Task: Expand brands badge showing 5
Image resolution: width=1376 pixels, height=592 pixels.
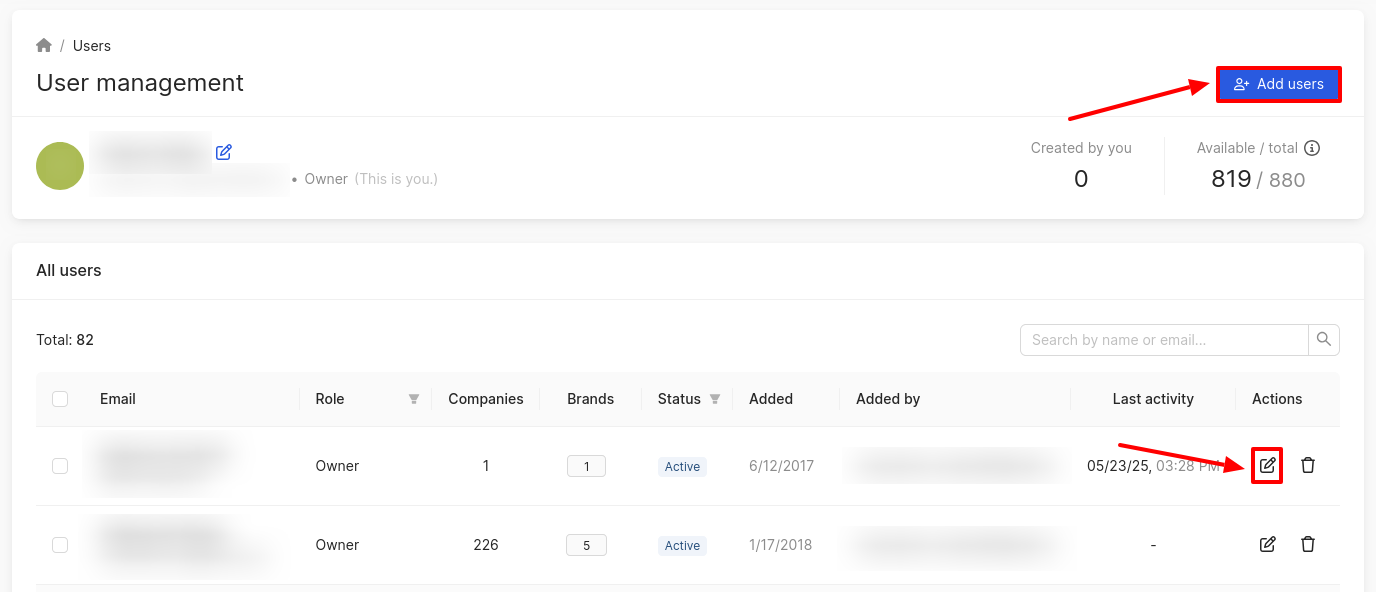Action: [x=586, y=545]
